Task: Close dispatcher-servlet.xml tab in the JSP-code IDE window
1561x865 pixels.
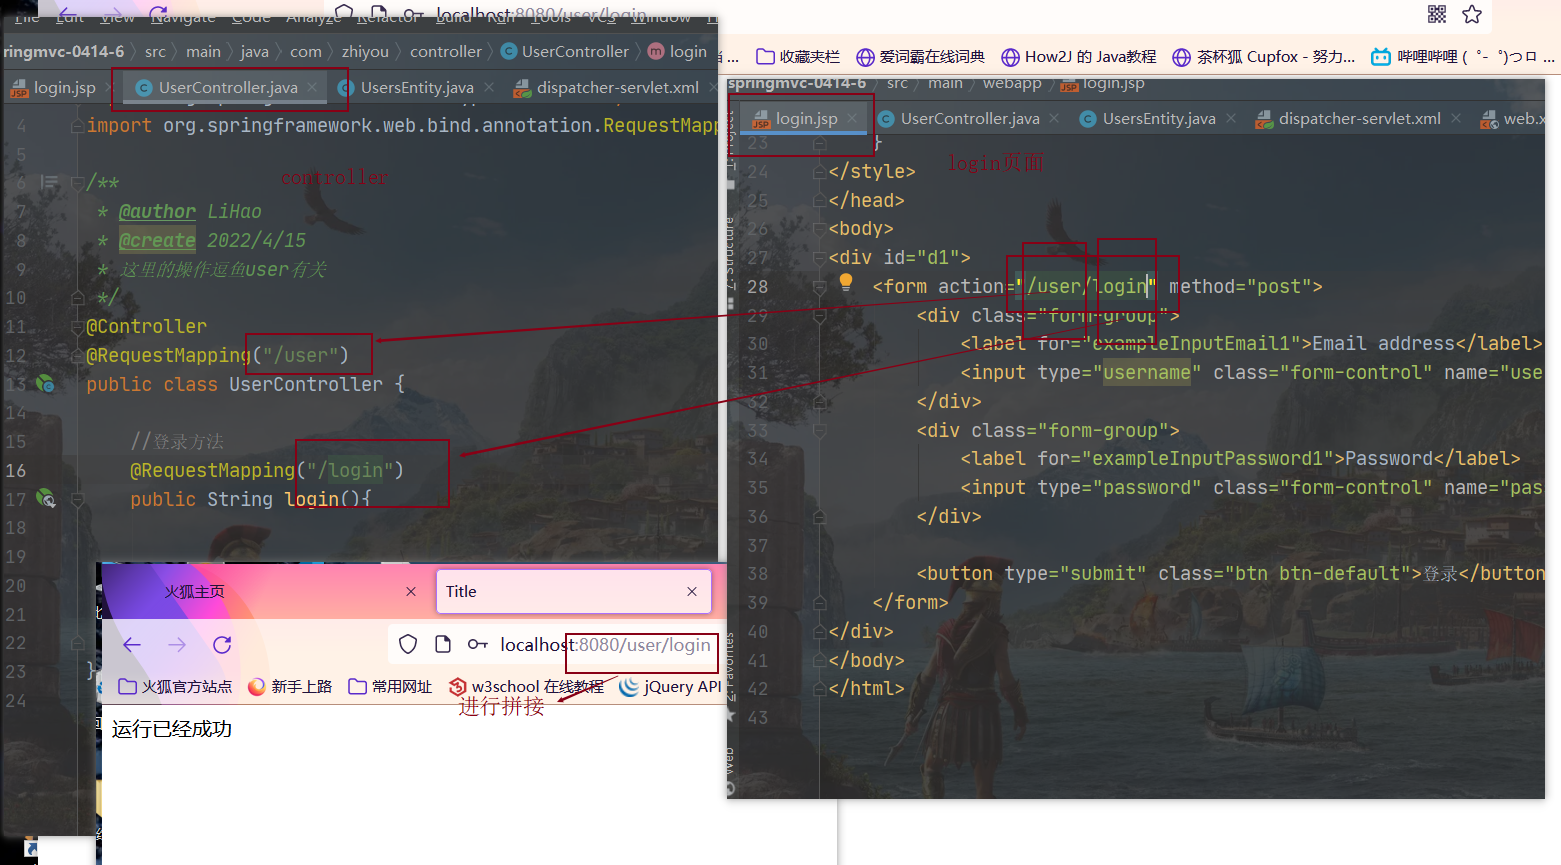Action: tap(1456, 118)
